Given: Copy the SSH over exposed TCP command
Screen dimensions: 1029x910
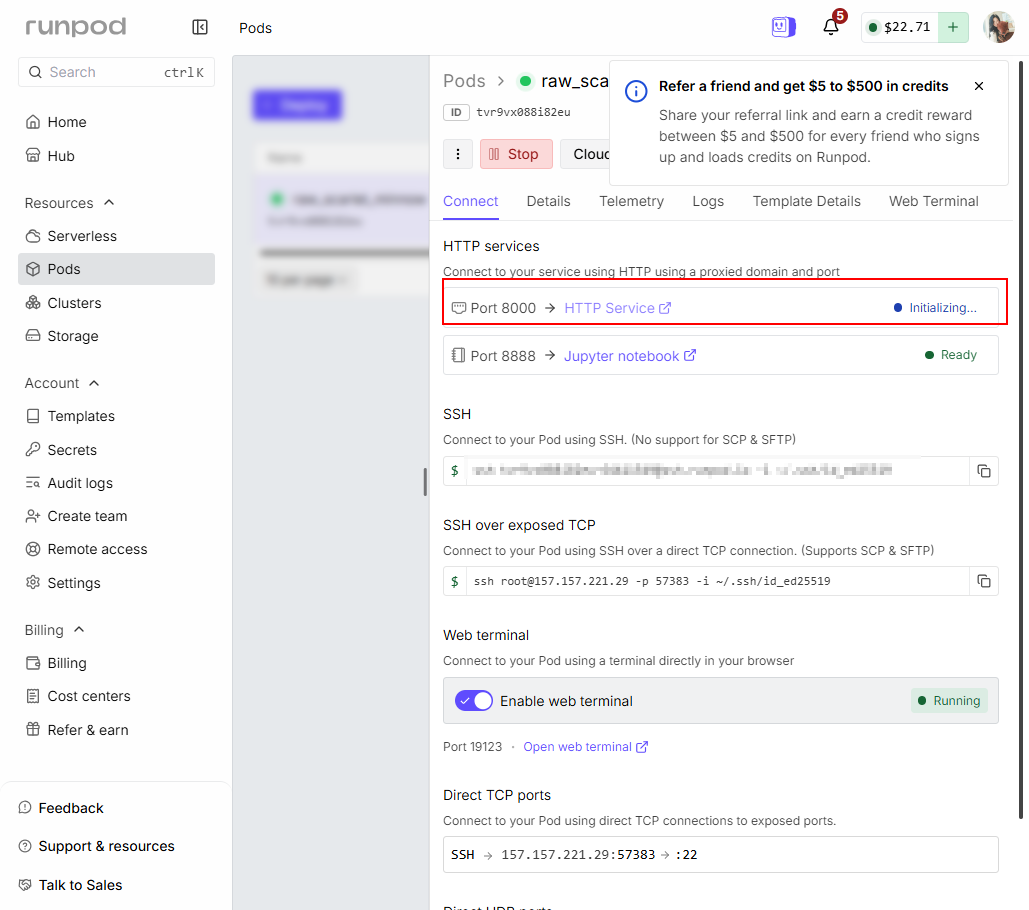Looking at the screenshot, I should click(x=983, y=581).
